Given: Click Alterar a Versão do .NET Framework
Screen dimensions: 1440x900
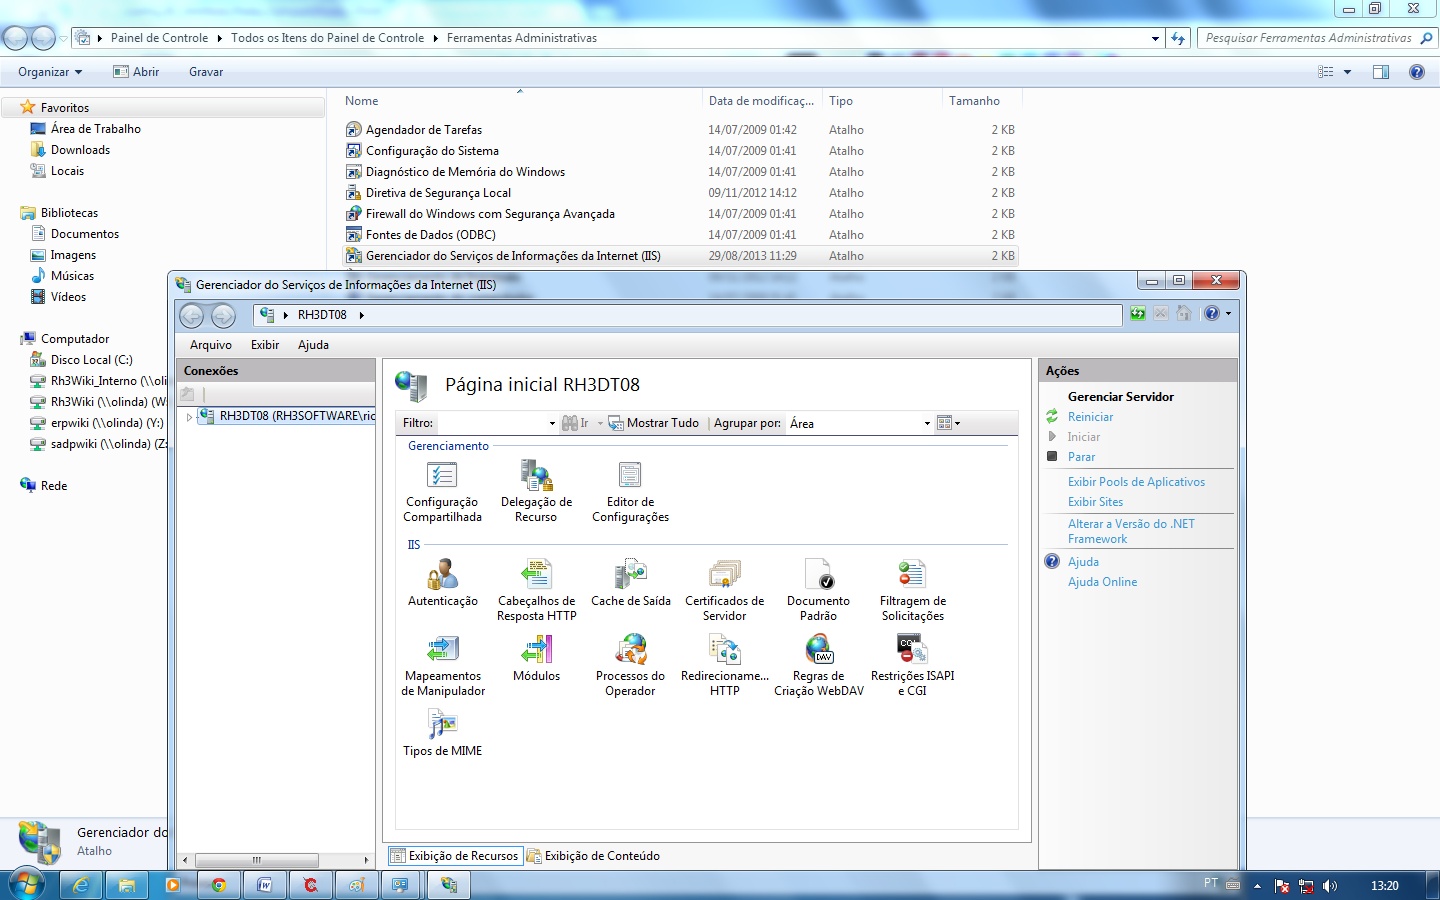Looking at the screenshot, I should pos(1131,531).
